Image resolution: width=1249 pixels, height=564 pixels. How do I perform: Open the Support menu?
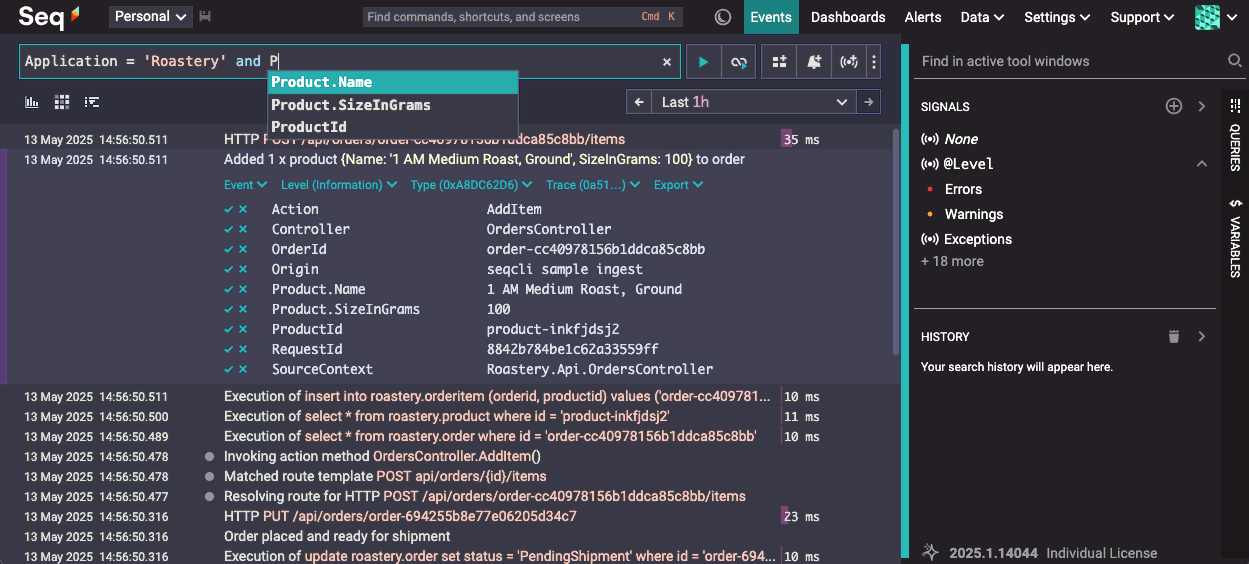[x=1143, y=17]
